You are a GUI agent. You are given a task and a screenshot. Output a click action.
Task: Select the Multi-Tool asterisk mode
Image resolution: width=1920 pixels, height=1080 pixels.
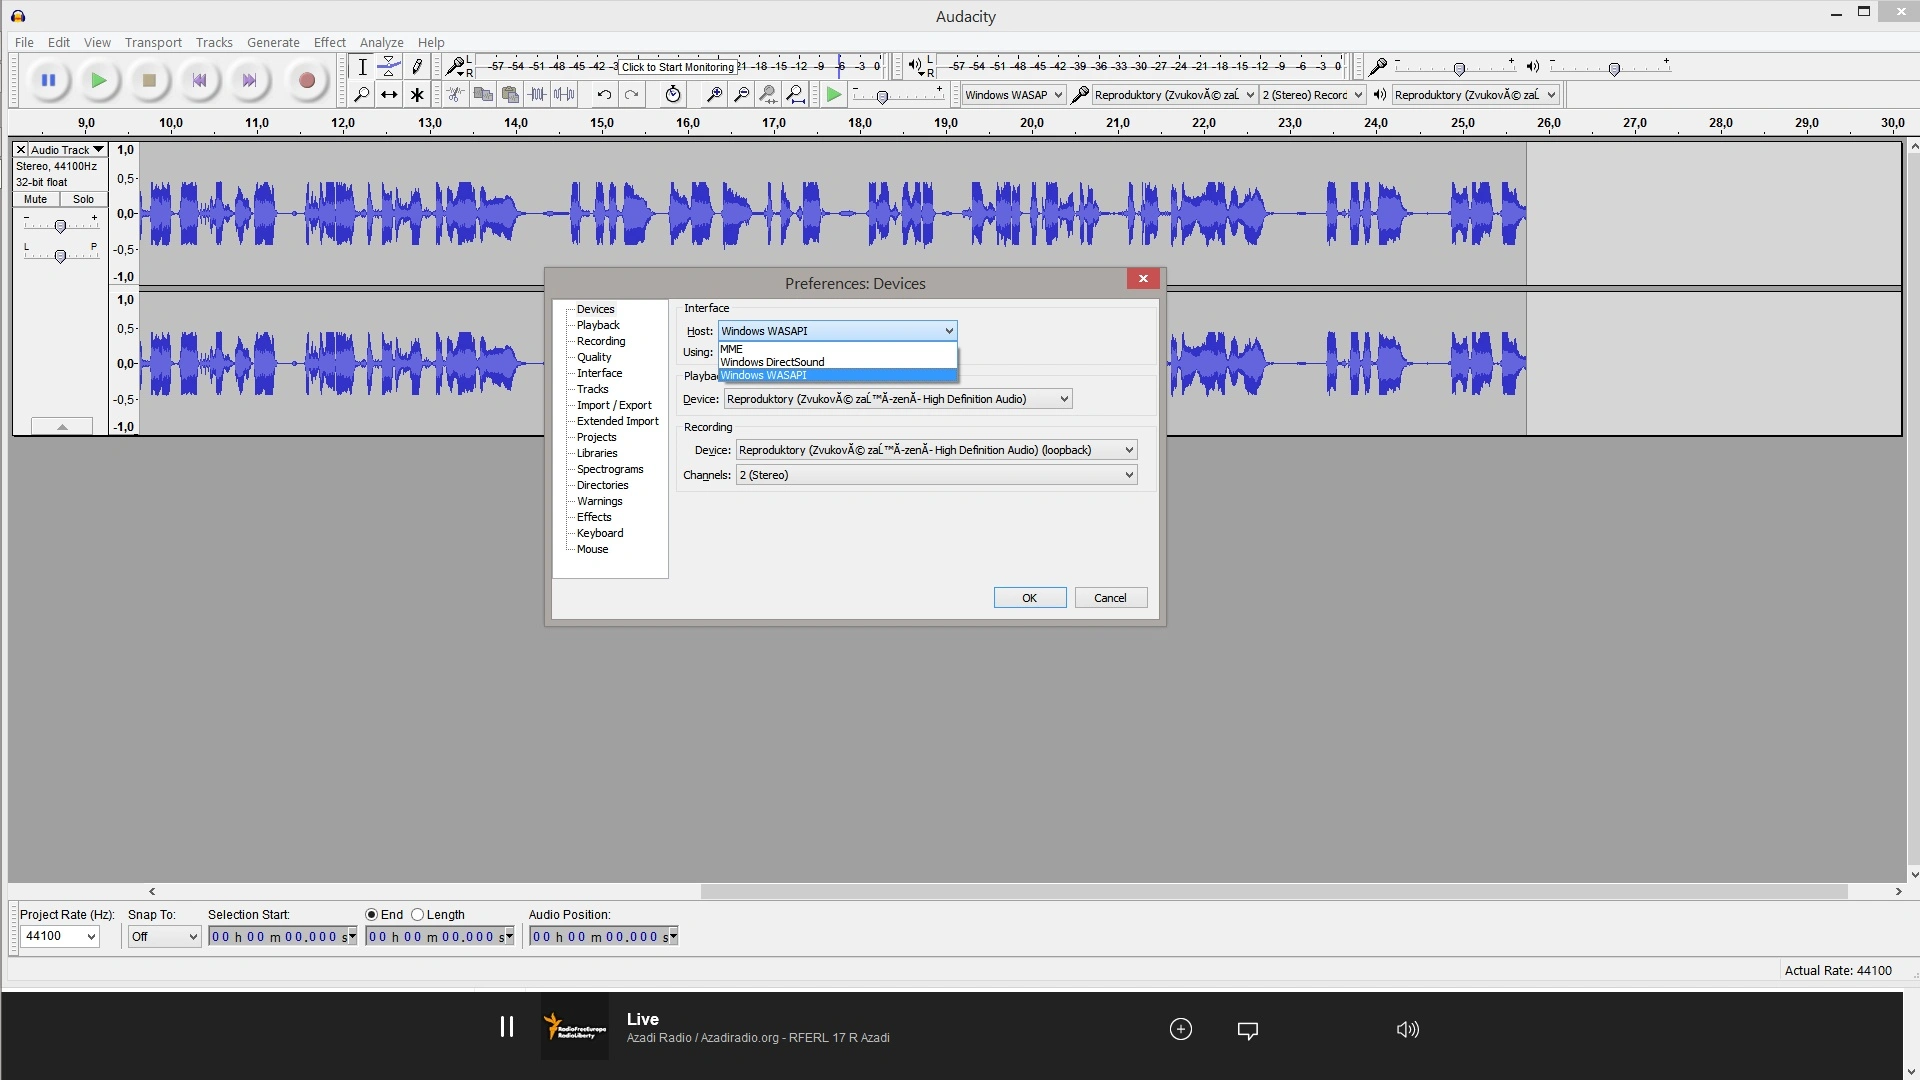[x=417, y=94]
